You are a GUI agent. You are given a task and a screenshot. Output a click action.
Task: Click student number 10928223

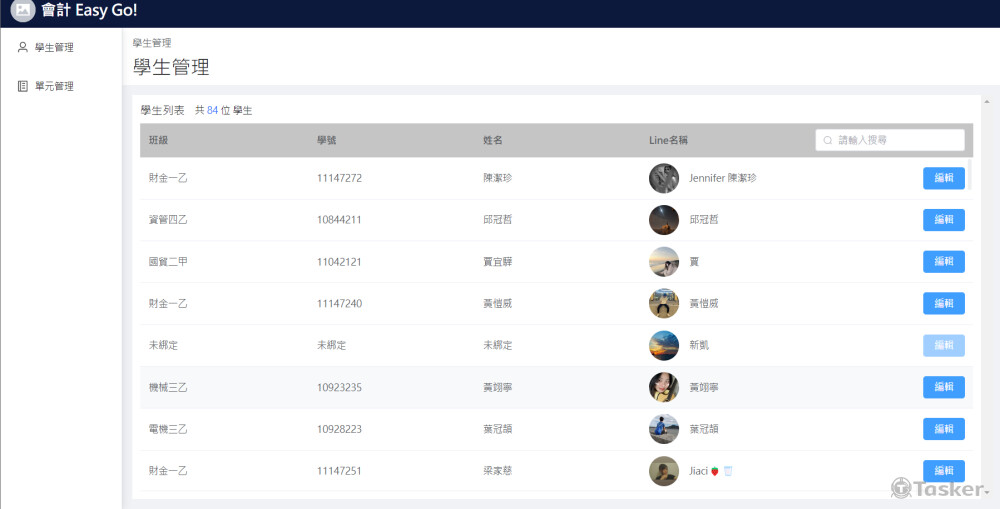click(x=339, y=429)
